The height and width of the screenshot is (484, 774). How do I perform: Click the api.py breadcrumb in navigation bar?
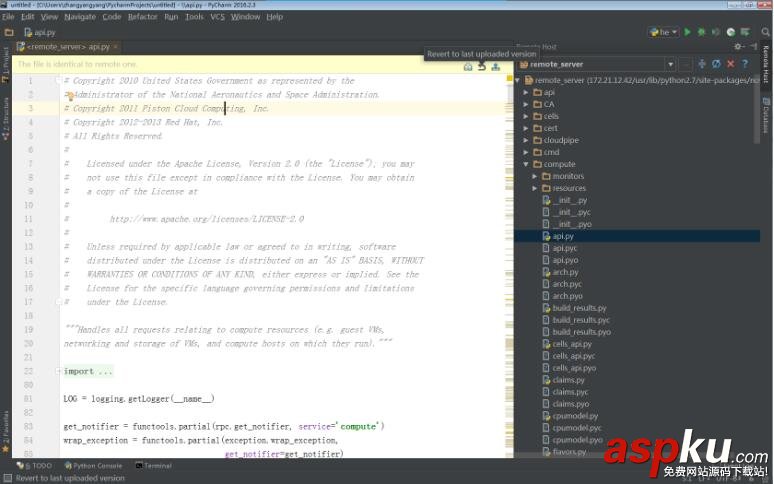(x=40, y=33)
